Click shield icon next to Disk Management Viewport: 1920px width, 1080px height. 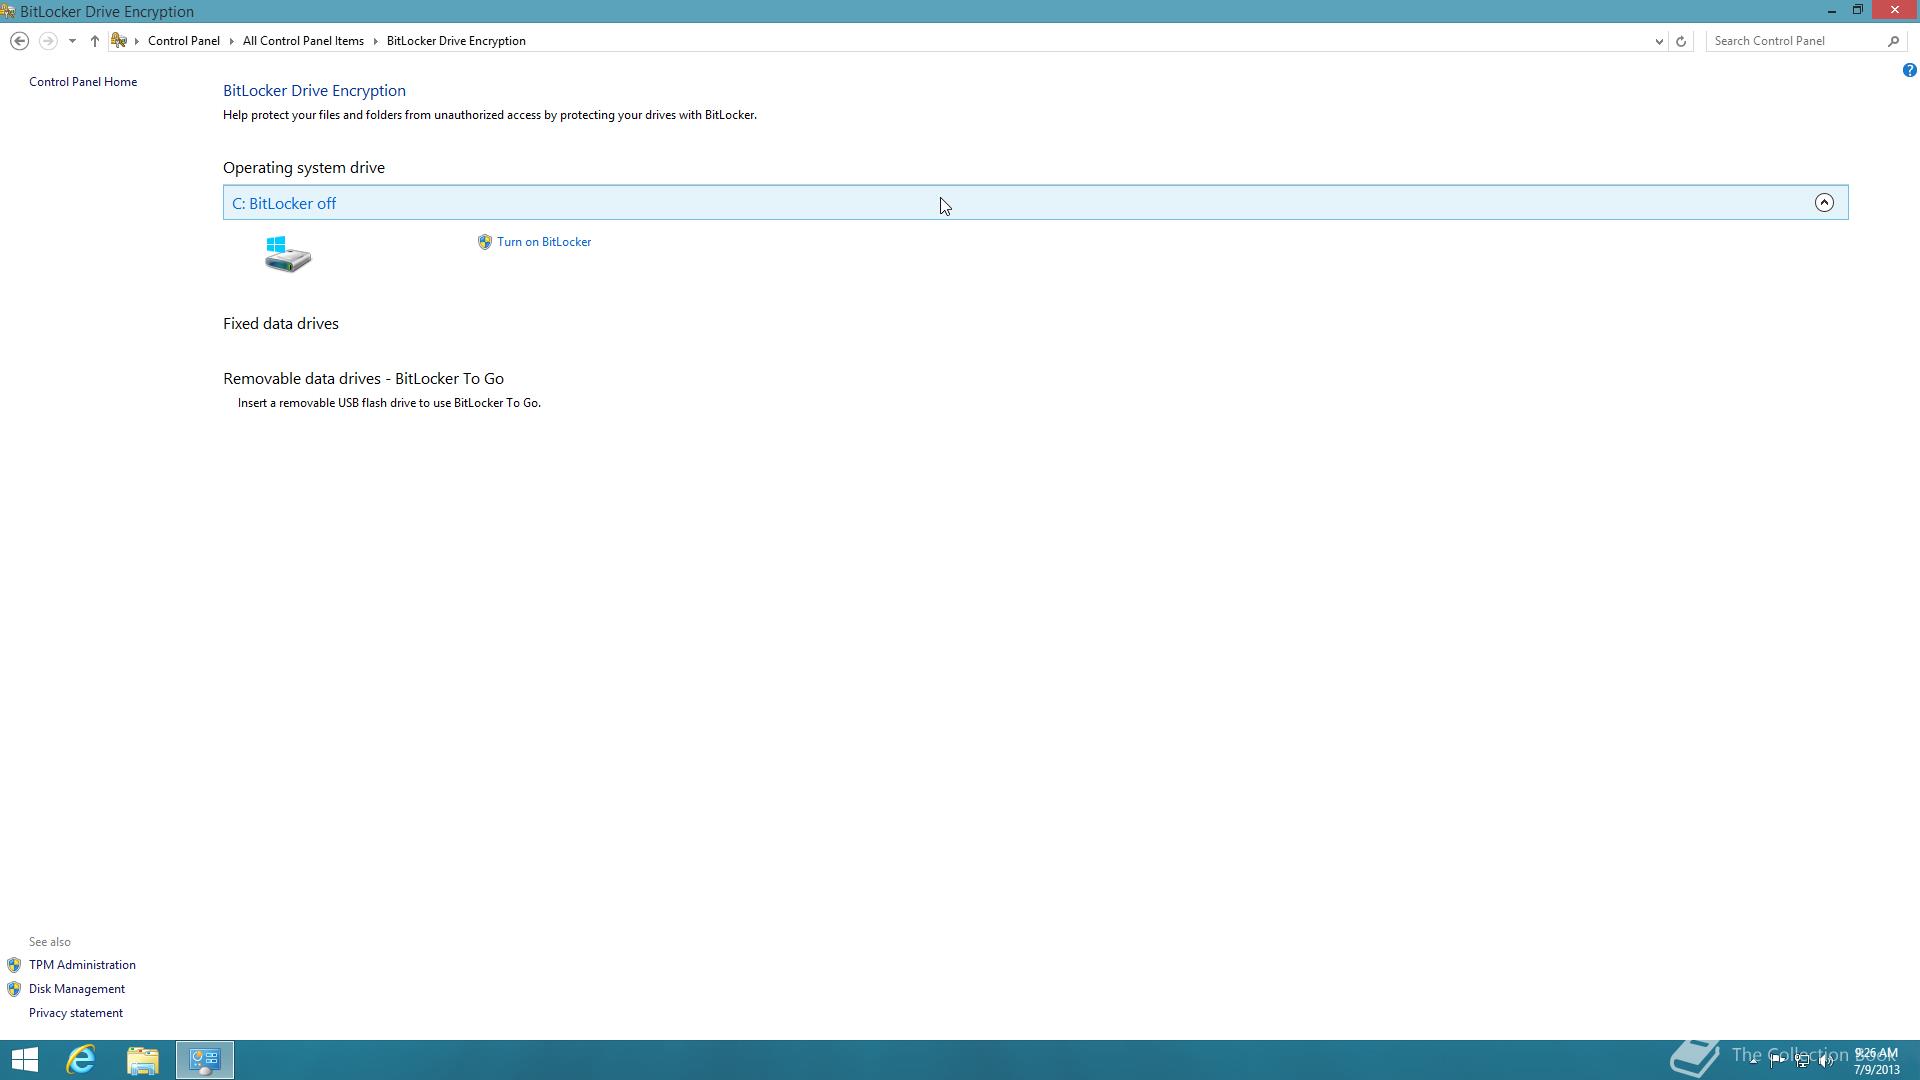pos(14,989)
